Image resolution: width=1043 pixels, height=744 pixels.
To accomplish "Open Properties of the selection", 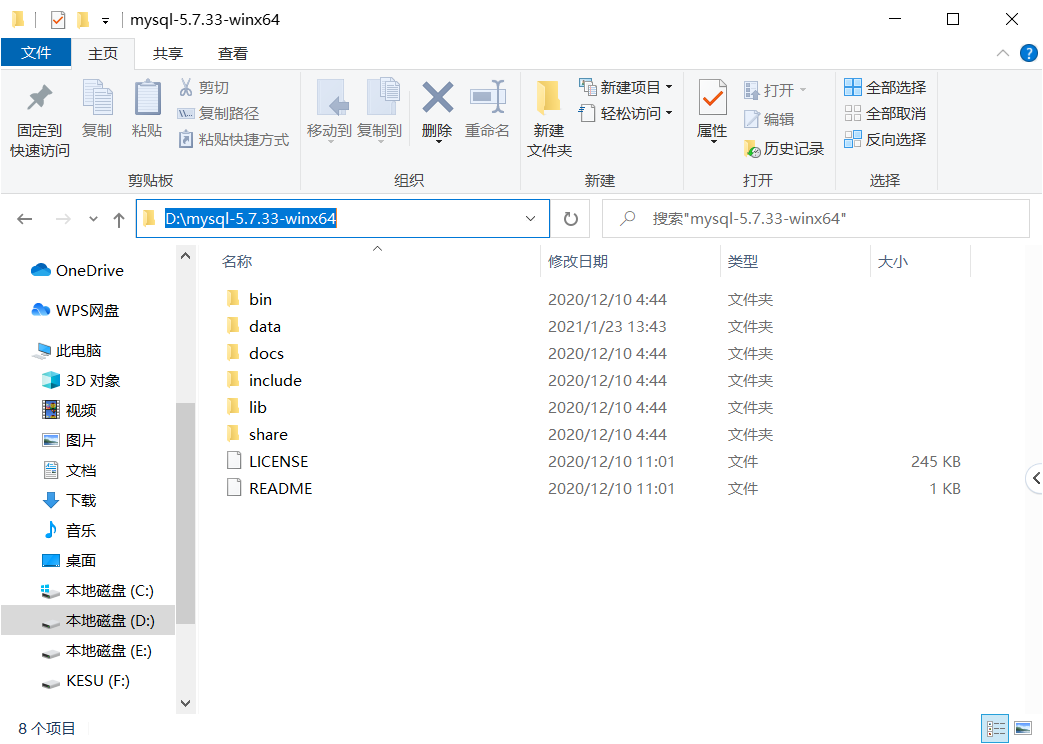I will [x=712, y=110].
